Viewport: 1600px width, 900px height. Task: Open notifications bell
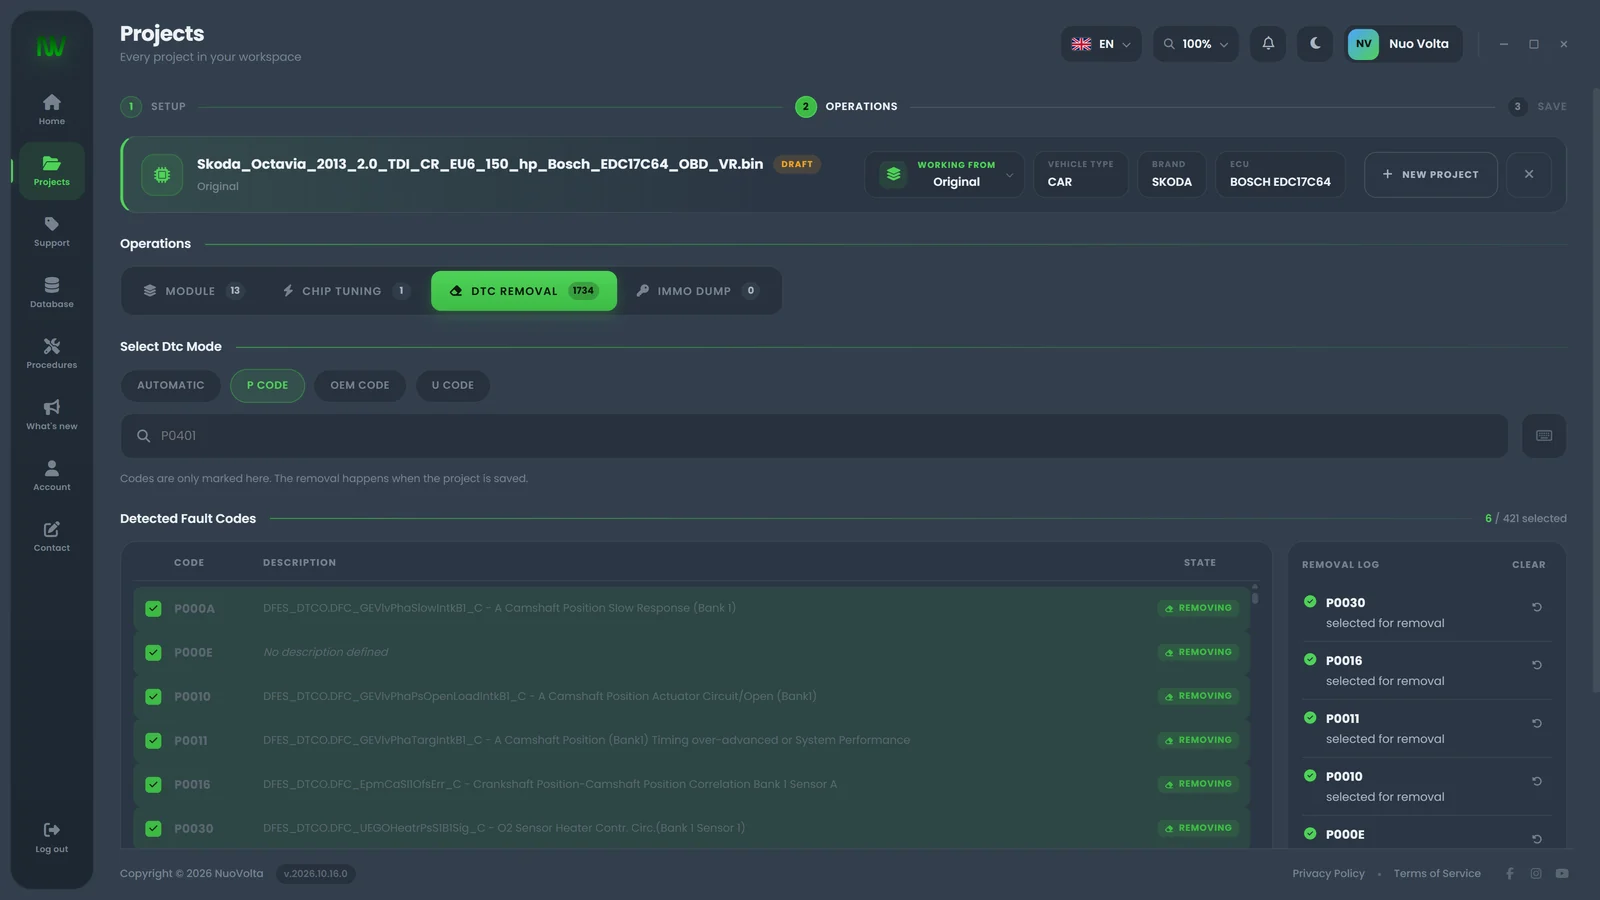1268,44
